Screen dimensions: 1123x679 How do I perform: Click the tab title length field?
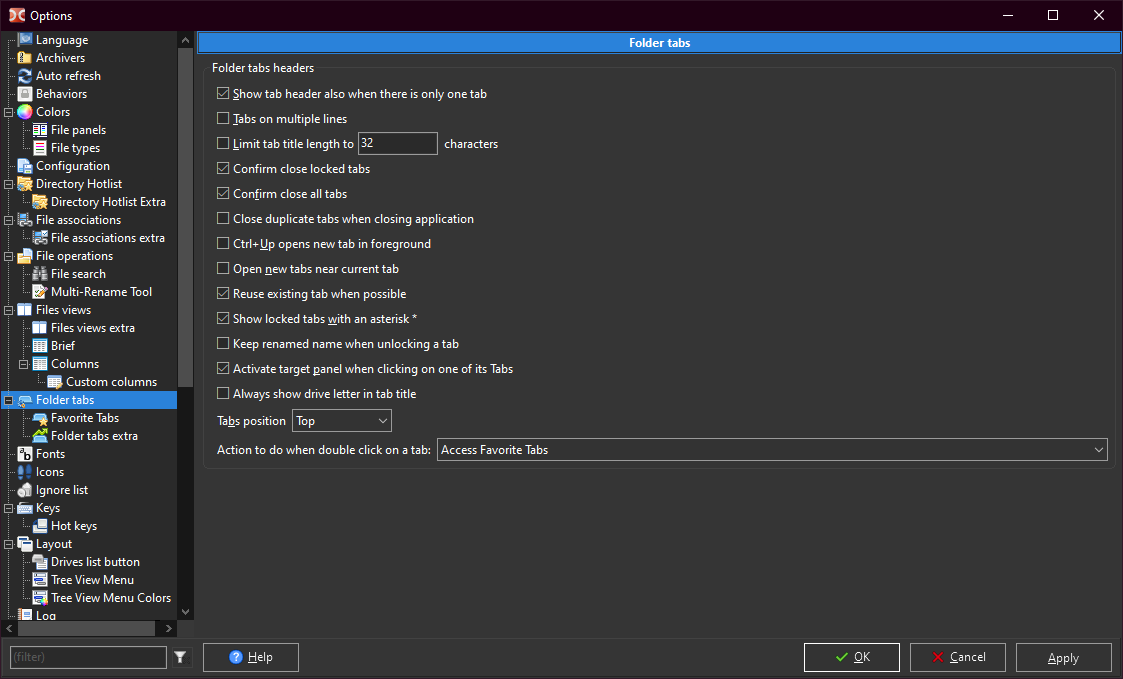(397, 144)
